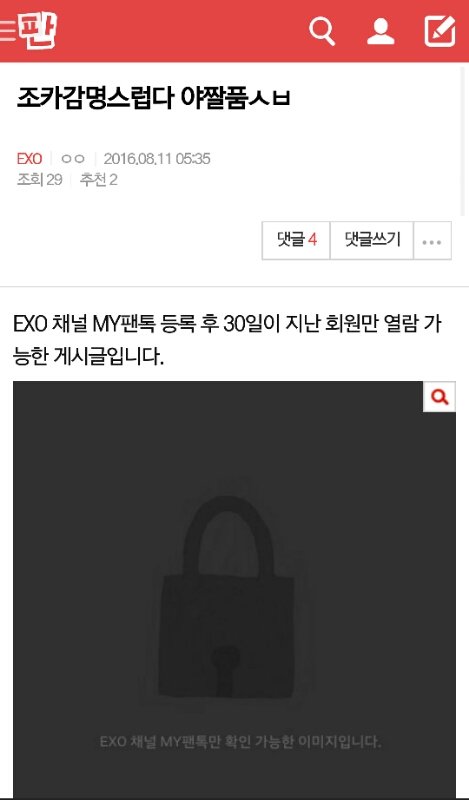Open the three-dot more options button

tap(432, 241)
